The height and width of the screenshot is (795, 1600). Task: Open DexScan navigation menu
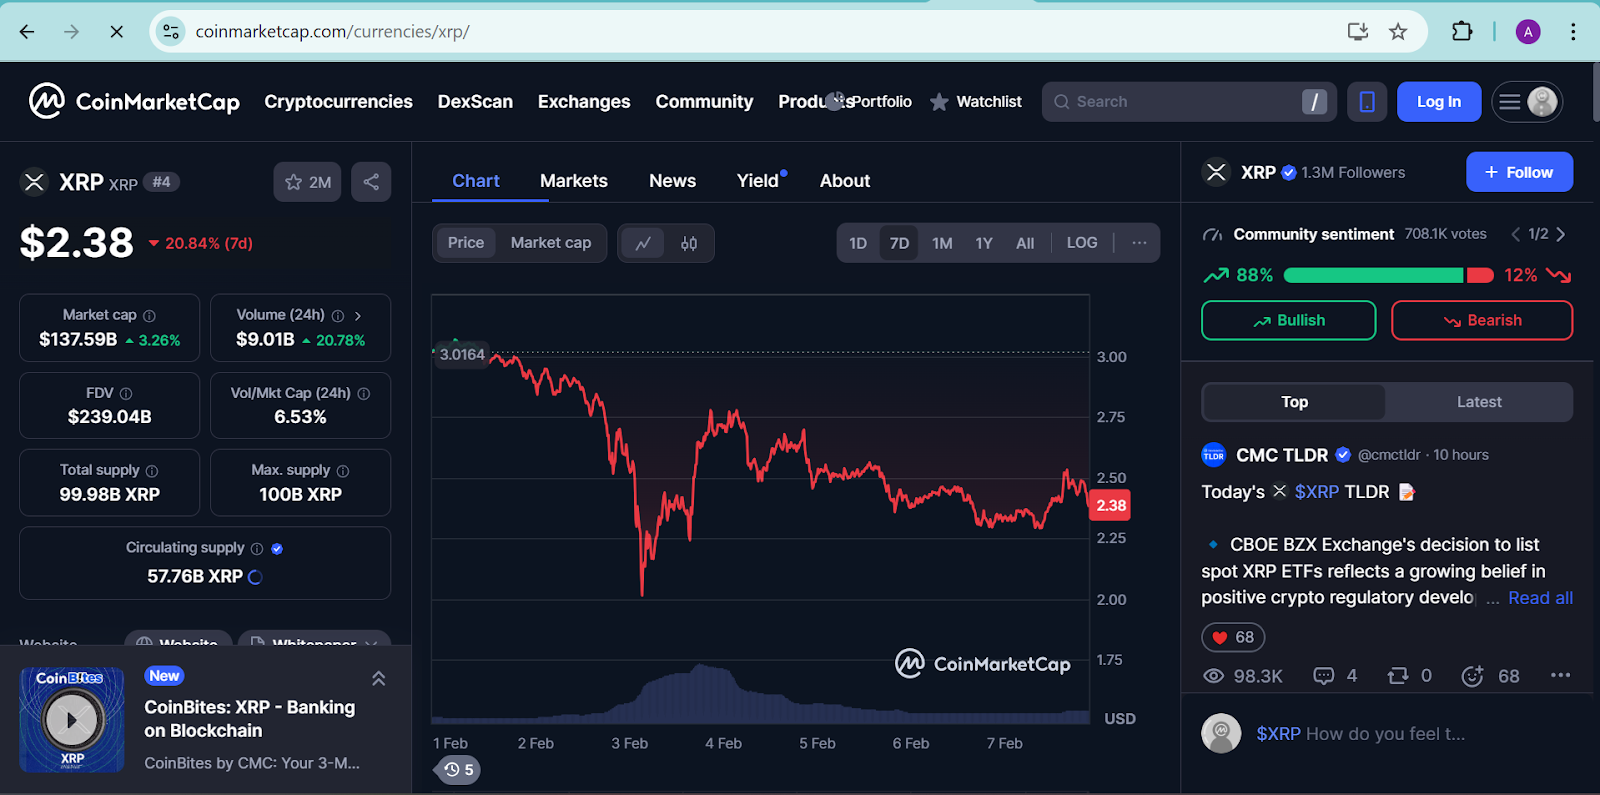click(x=475, y=101)
